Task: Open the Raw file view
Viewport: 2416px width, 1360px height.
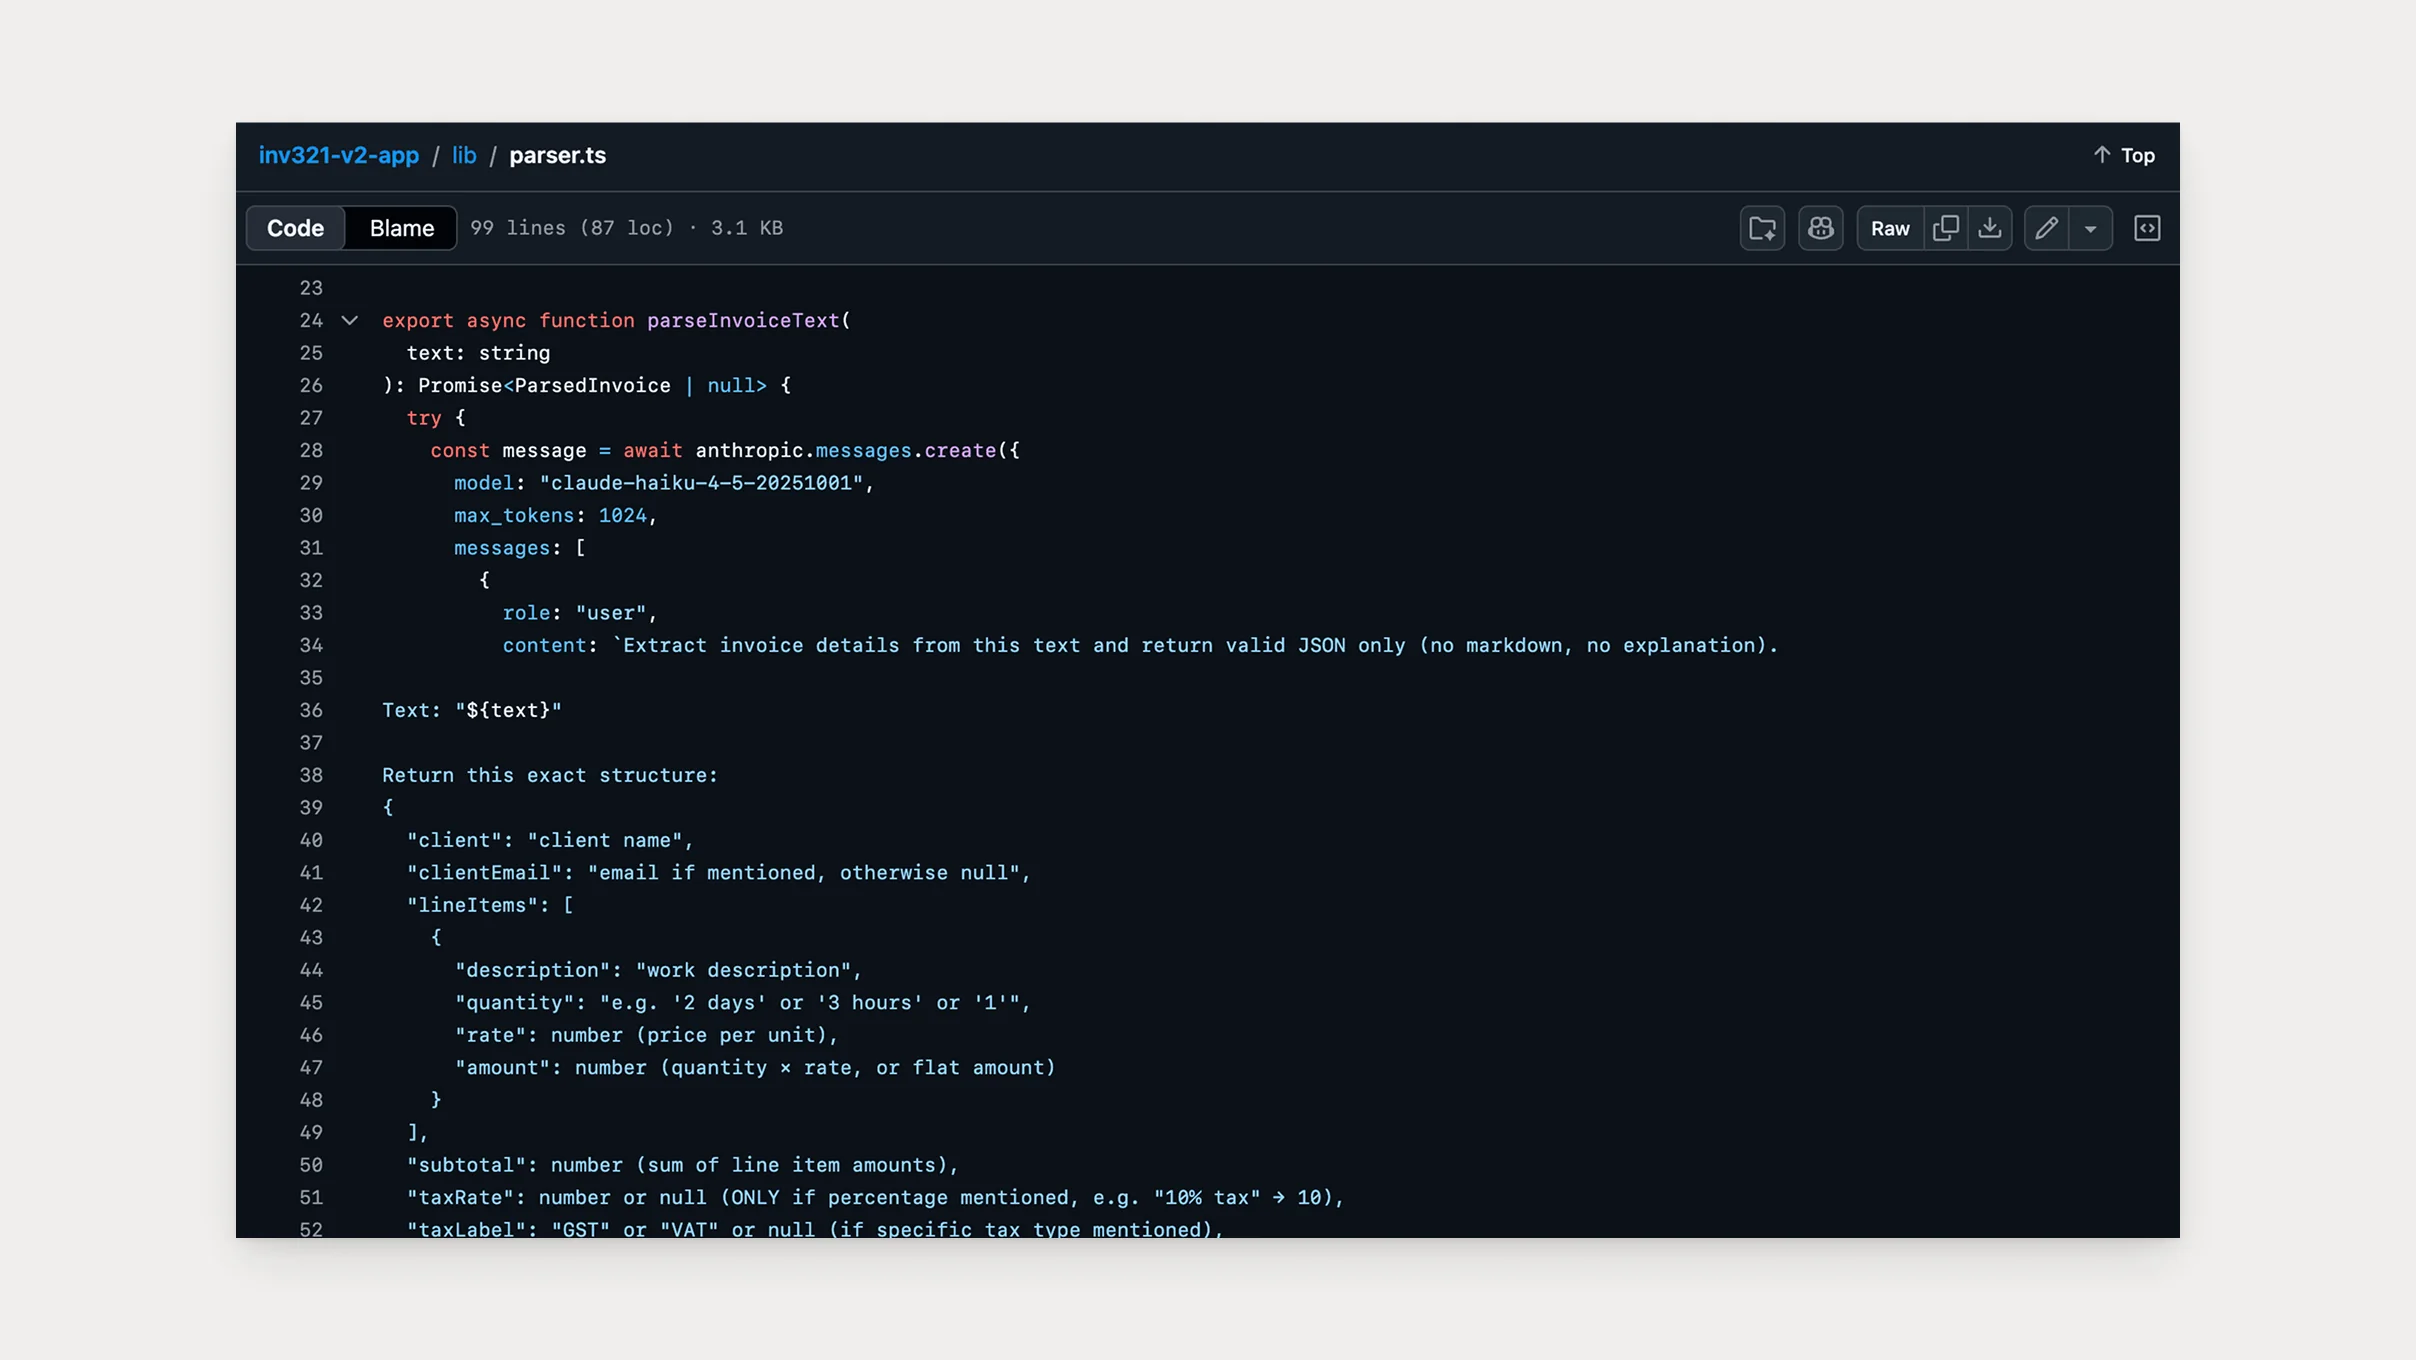Action: (x=1890, y=228)
